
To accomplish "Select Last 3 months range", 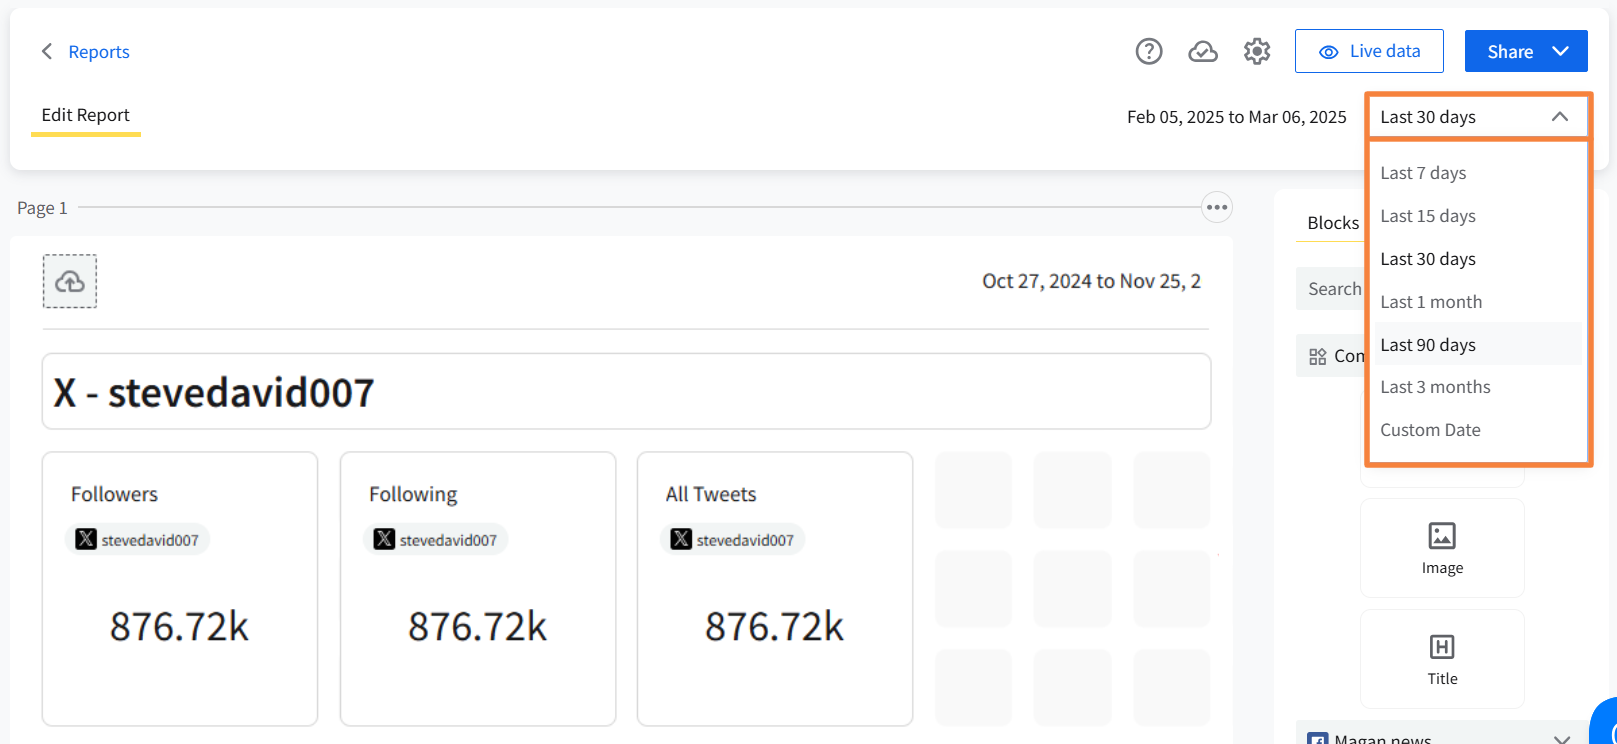I will 1435,387.
